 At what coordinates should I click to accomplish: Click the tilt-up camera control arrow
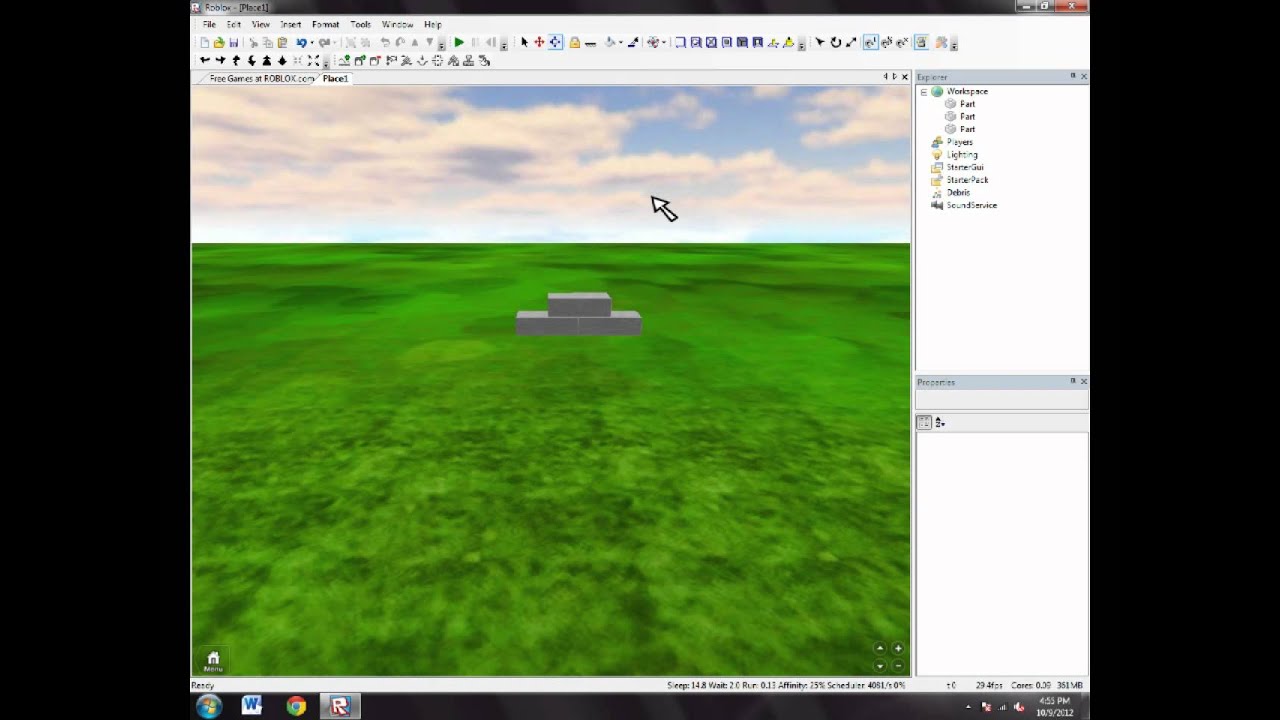click(880, 648)
